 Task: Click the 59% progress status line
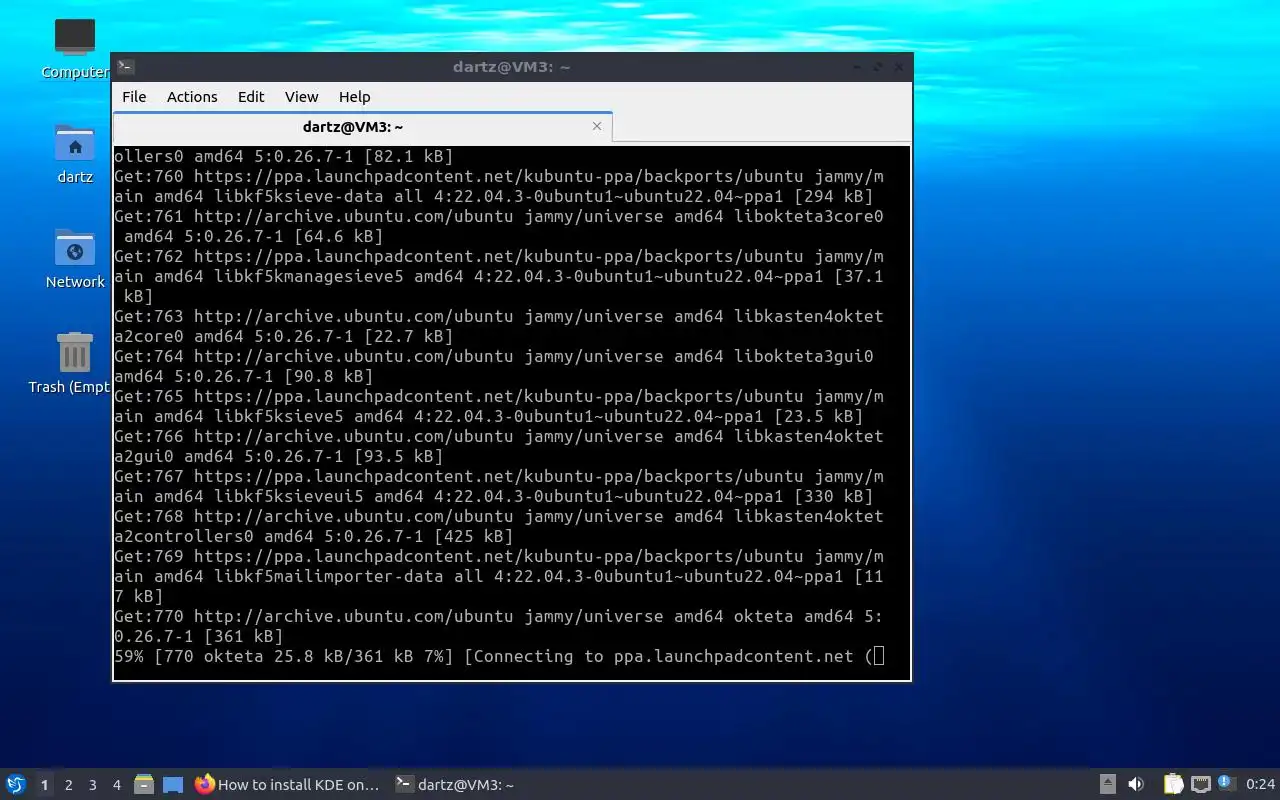pyautogui.click(x=498, y=656)
